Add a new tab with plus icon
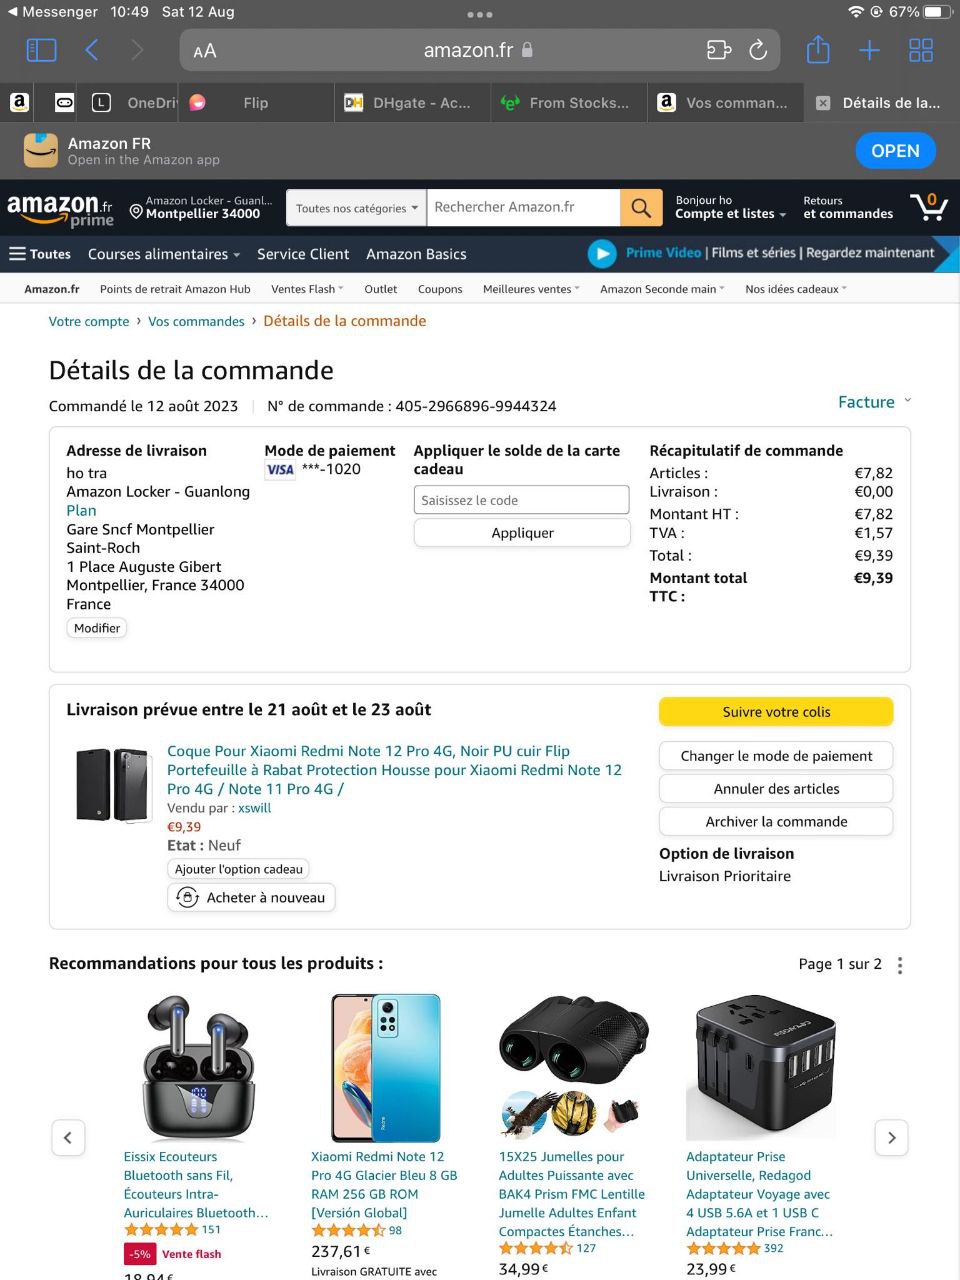 tap(869, 50)
